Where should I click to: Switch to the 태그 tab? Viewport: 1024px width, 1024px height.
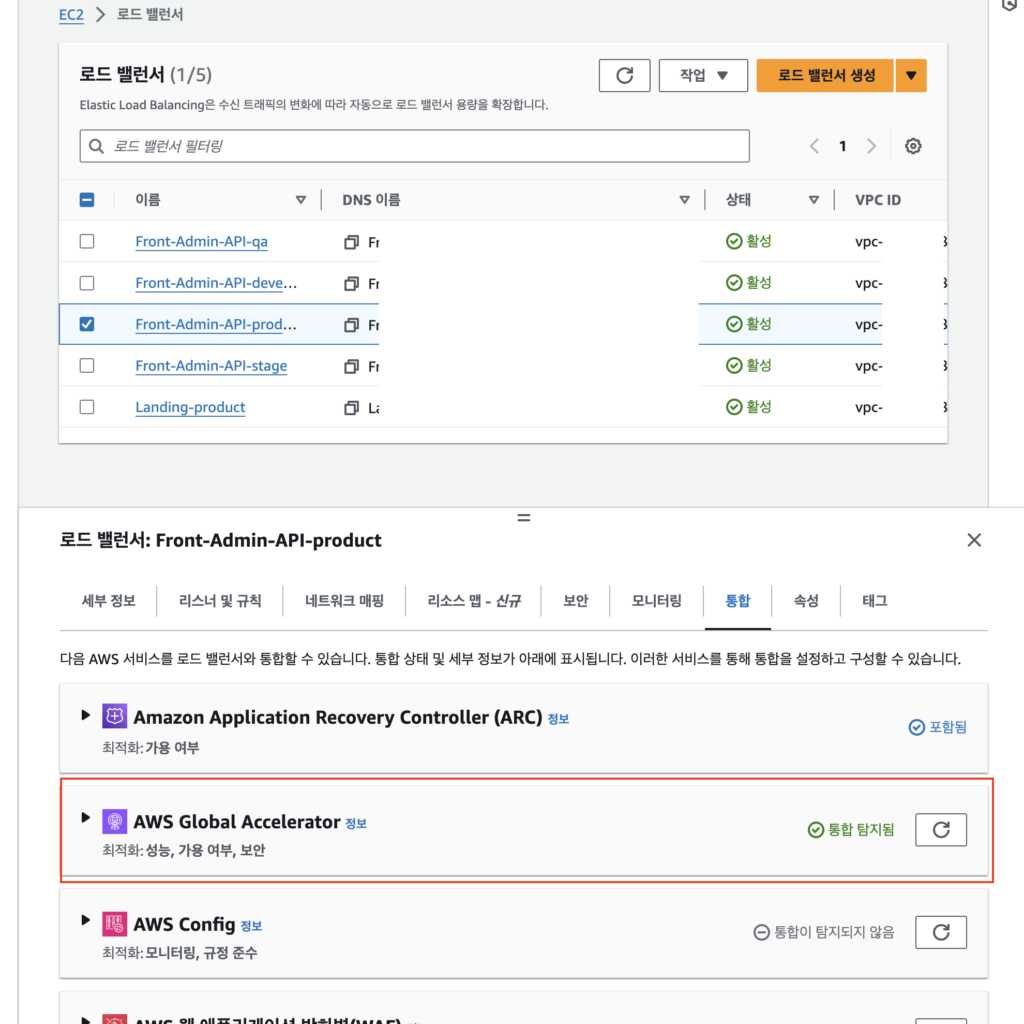point(873,601)
